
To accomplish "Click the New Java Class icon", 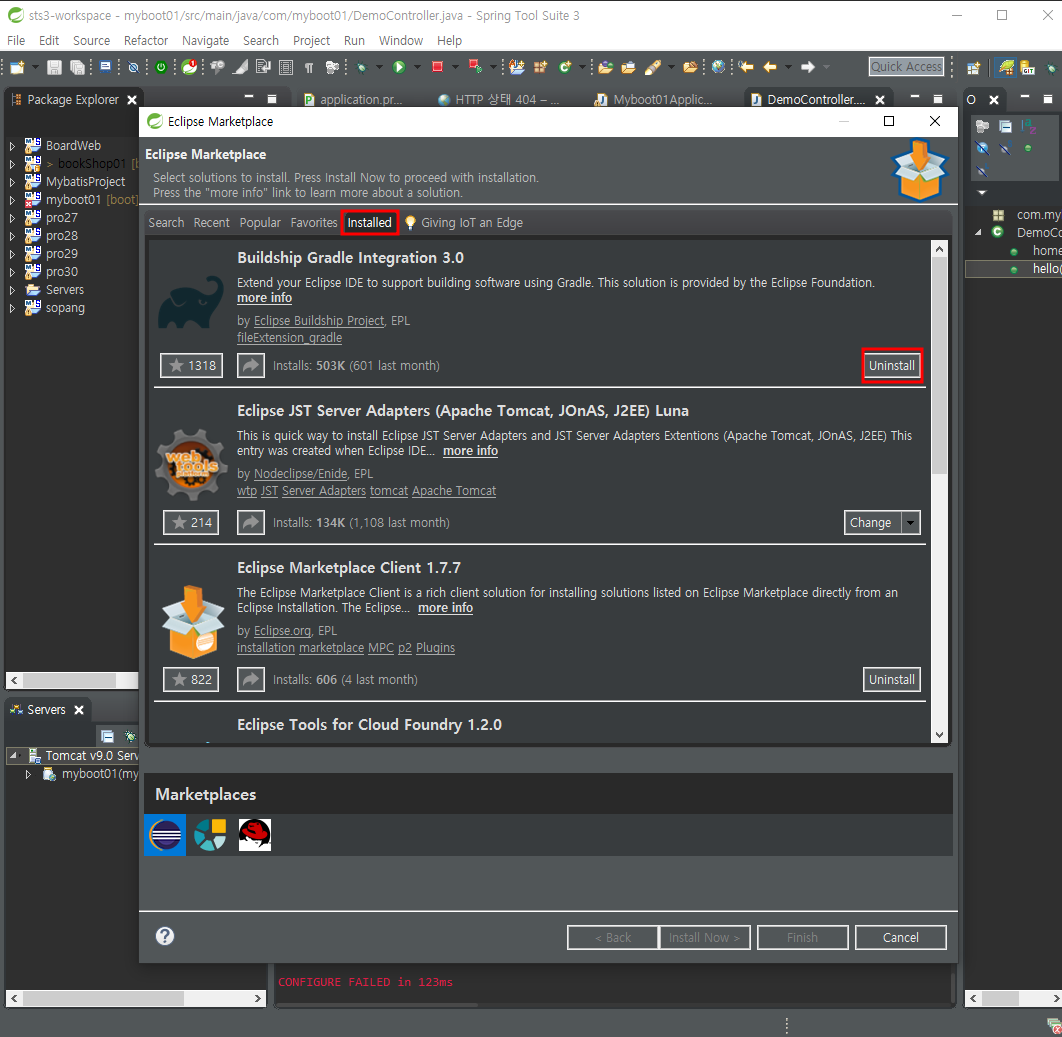I will pos(565,66).
